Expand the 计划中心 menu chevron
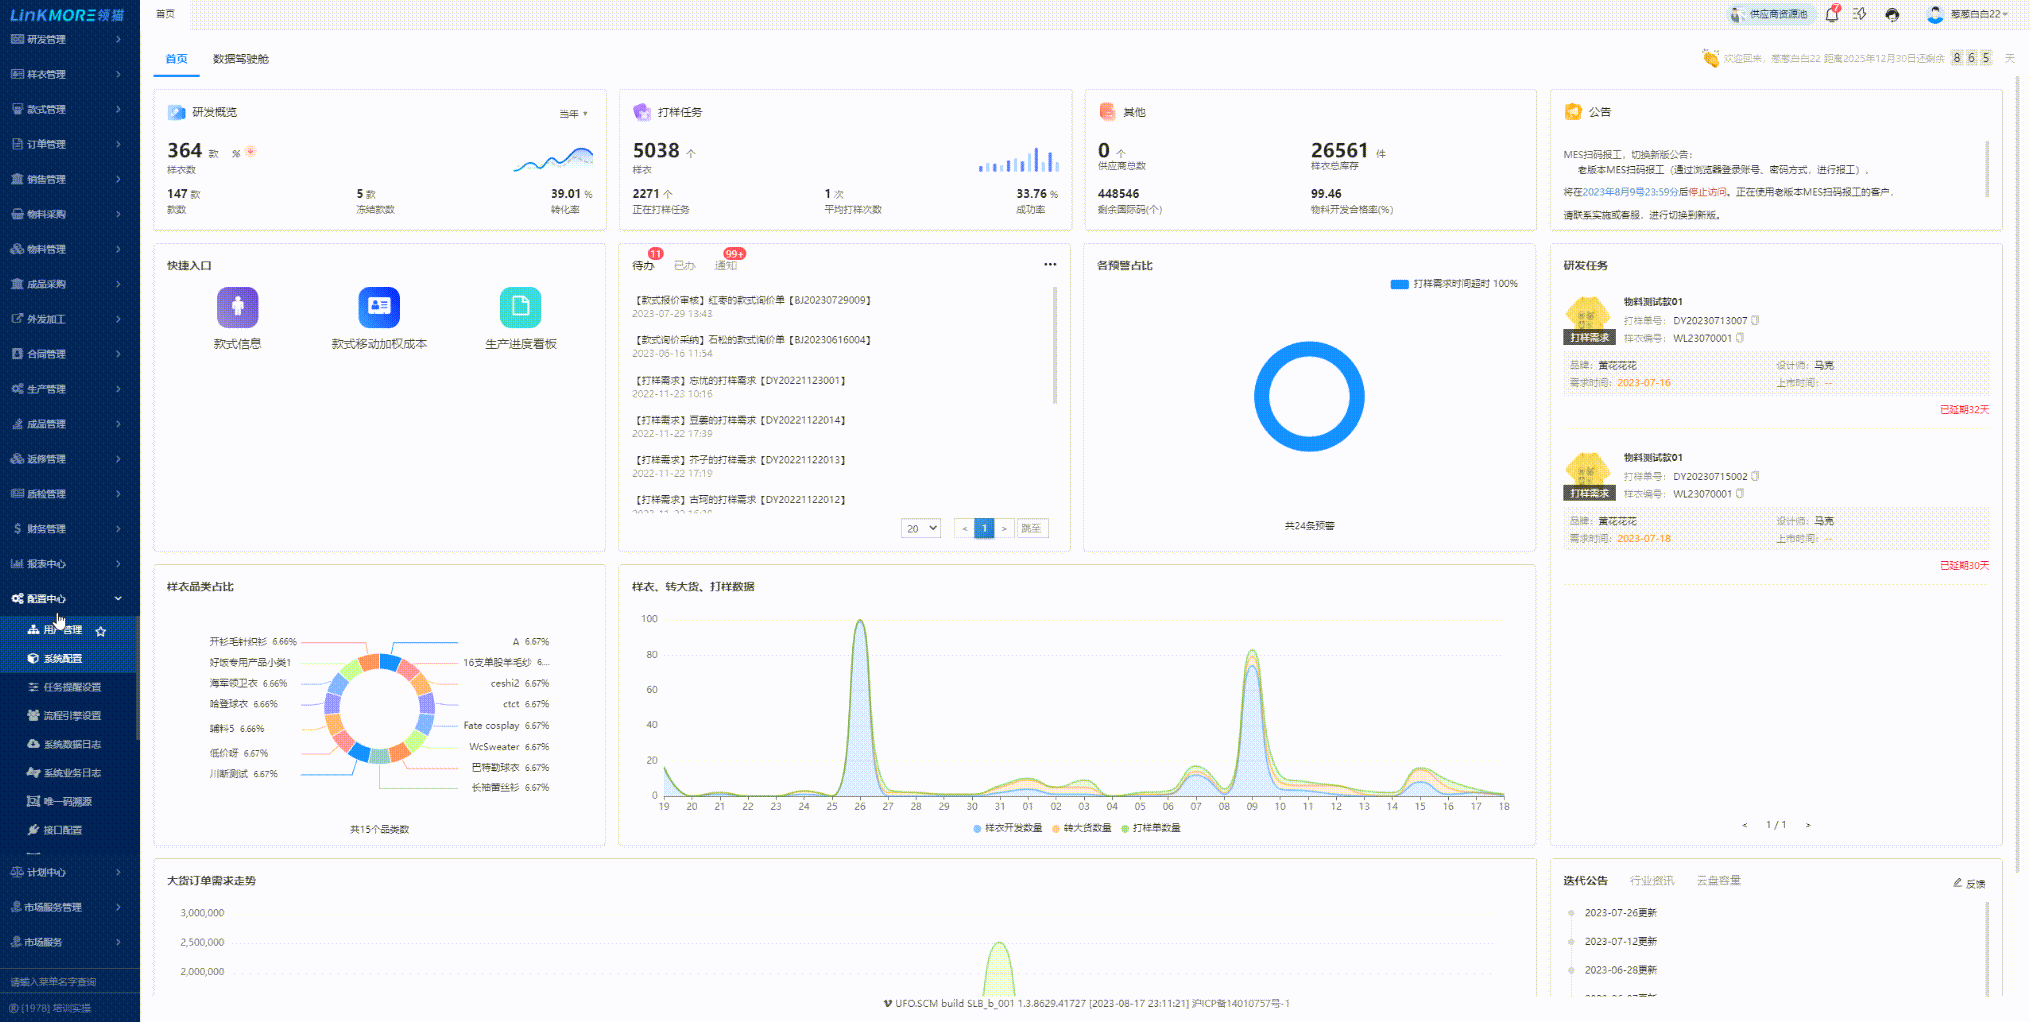2030x1022 pixels. tap(118, 872)
